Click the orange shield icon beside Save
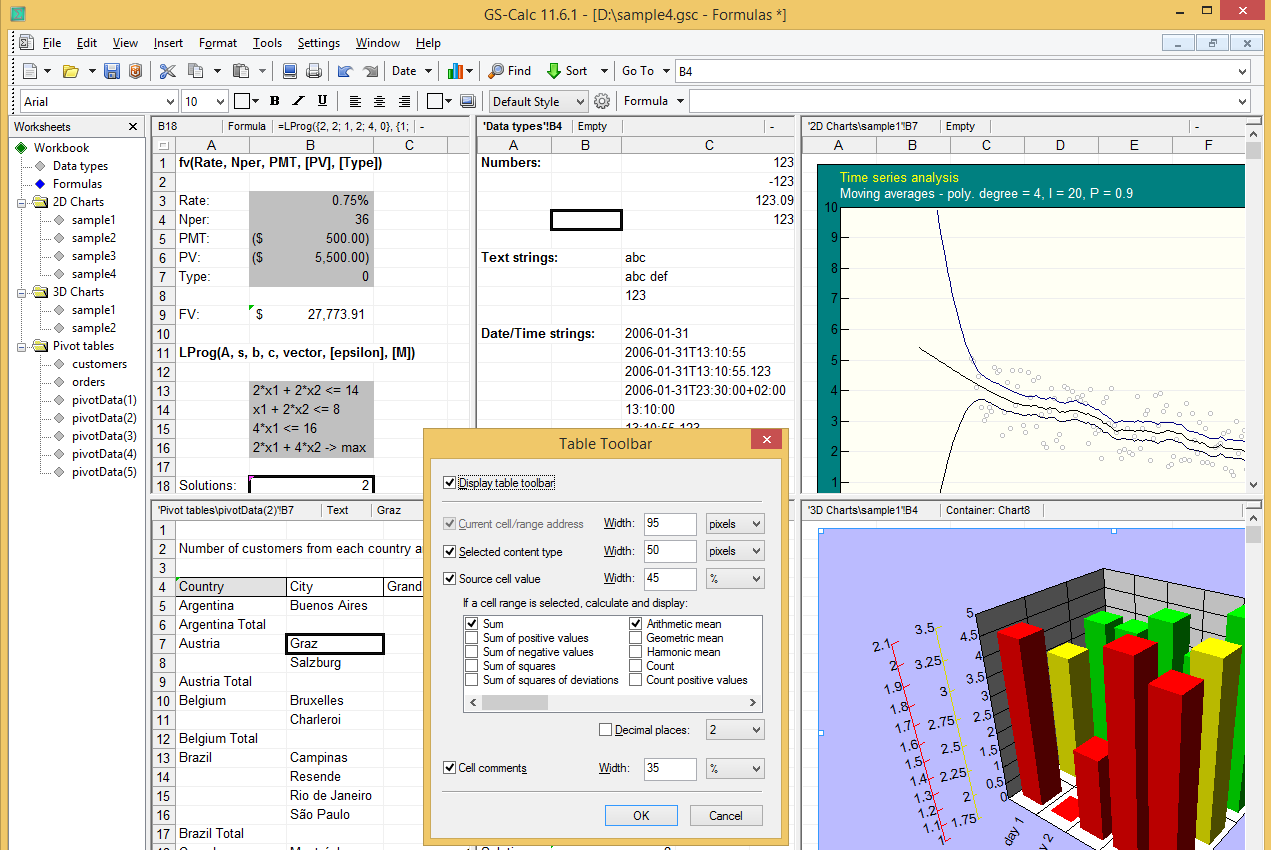Image resolution: width=1271 pixels, height=850 pixels. click(x=134, y=71)
